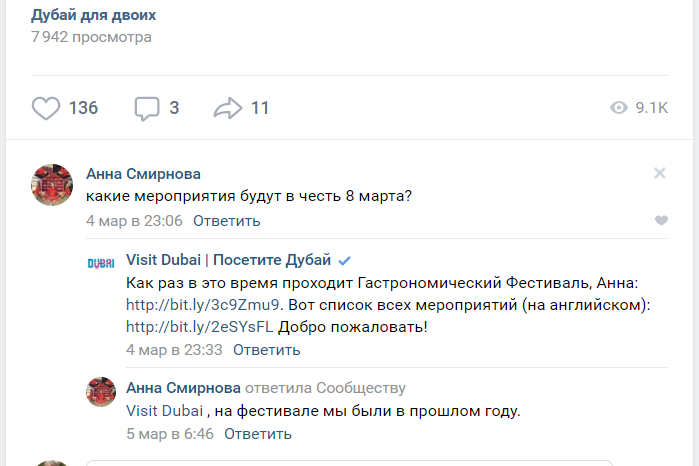Click the views eye icon

(x=619, y=108)
